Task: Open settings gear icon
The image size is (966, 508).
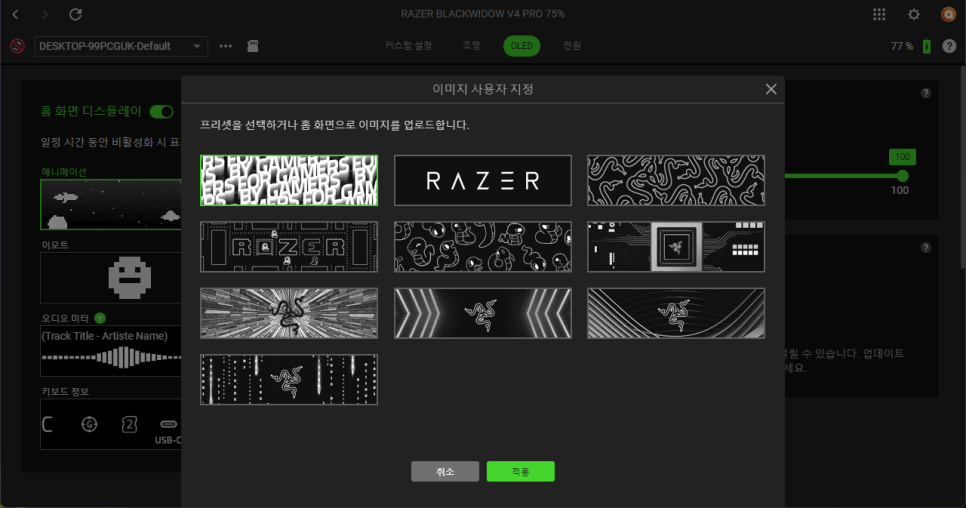Action: tap(914, 14)
